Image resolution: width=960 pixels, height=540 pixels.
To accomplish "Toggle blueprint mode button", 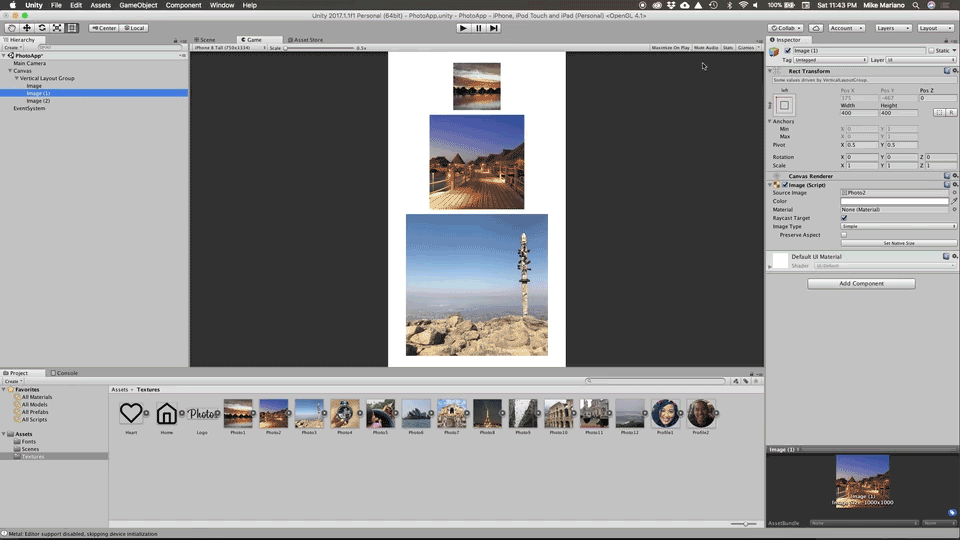I will pyautogui.click(x=939, y=113).
